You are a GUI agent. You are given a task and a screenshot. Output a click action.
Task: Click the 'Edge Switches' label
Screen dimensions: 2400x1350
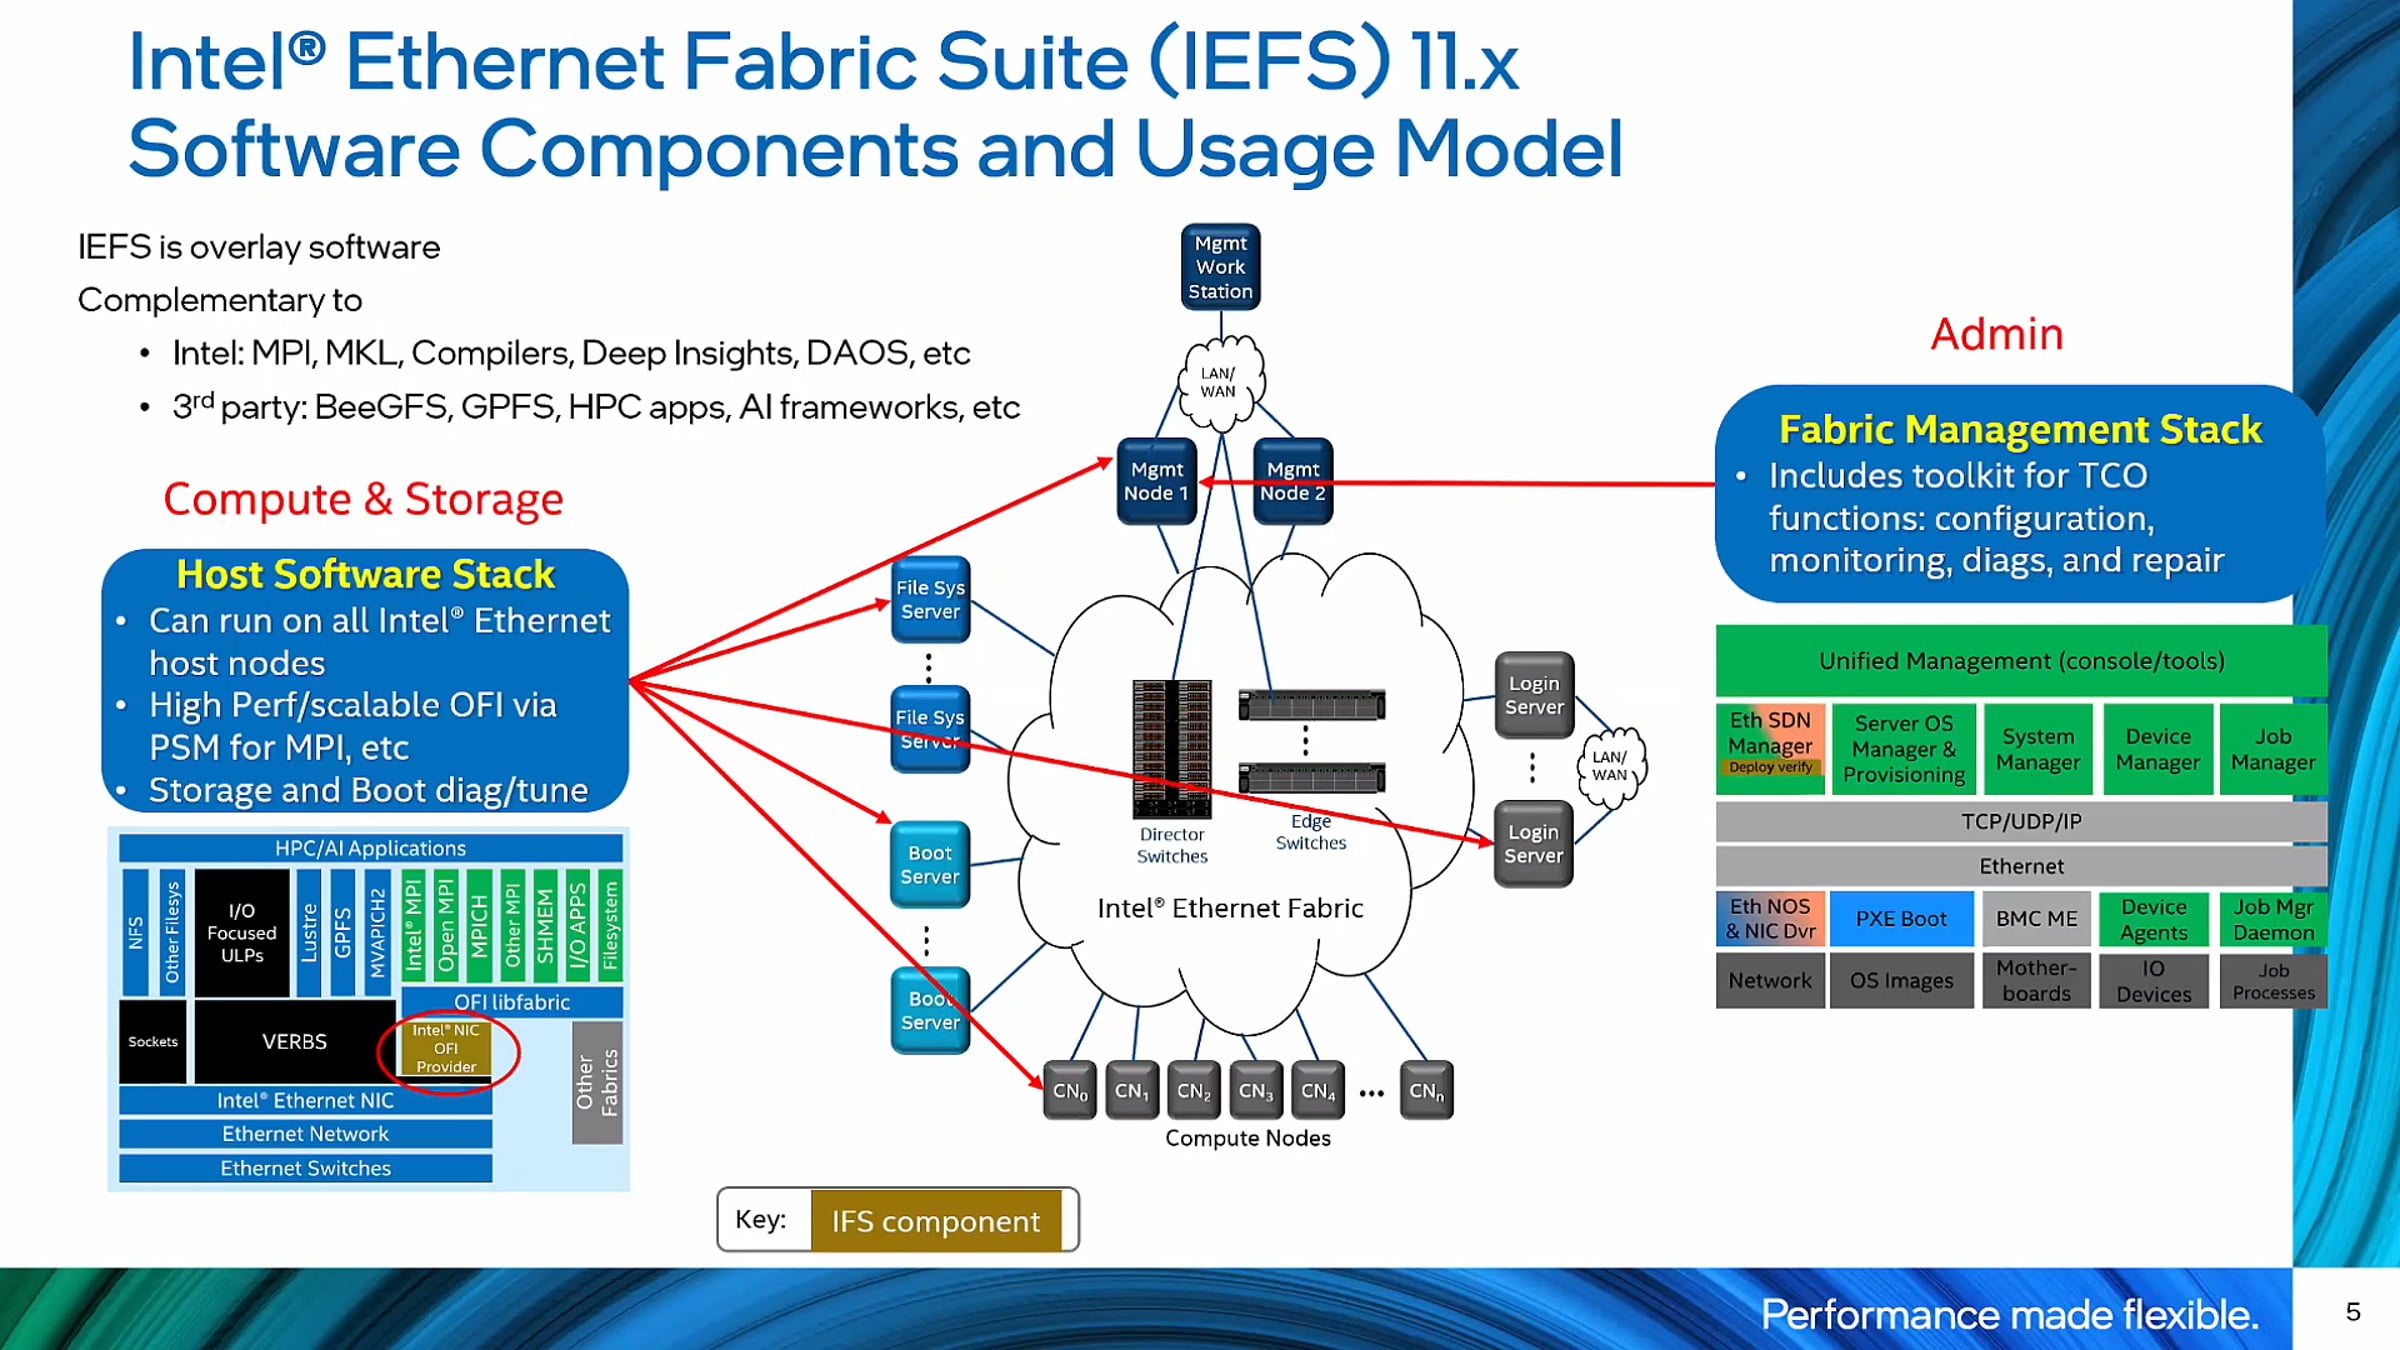tap(1311, 832)
